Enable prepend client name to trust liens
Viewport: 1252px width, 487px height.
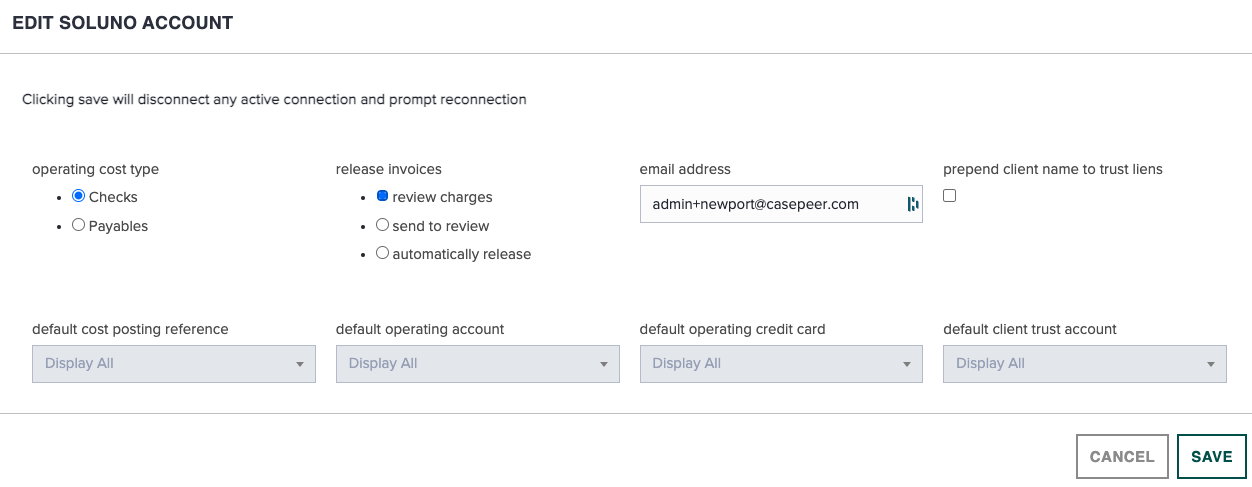coord(950,196)
